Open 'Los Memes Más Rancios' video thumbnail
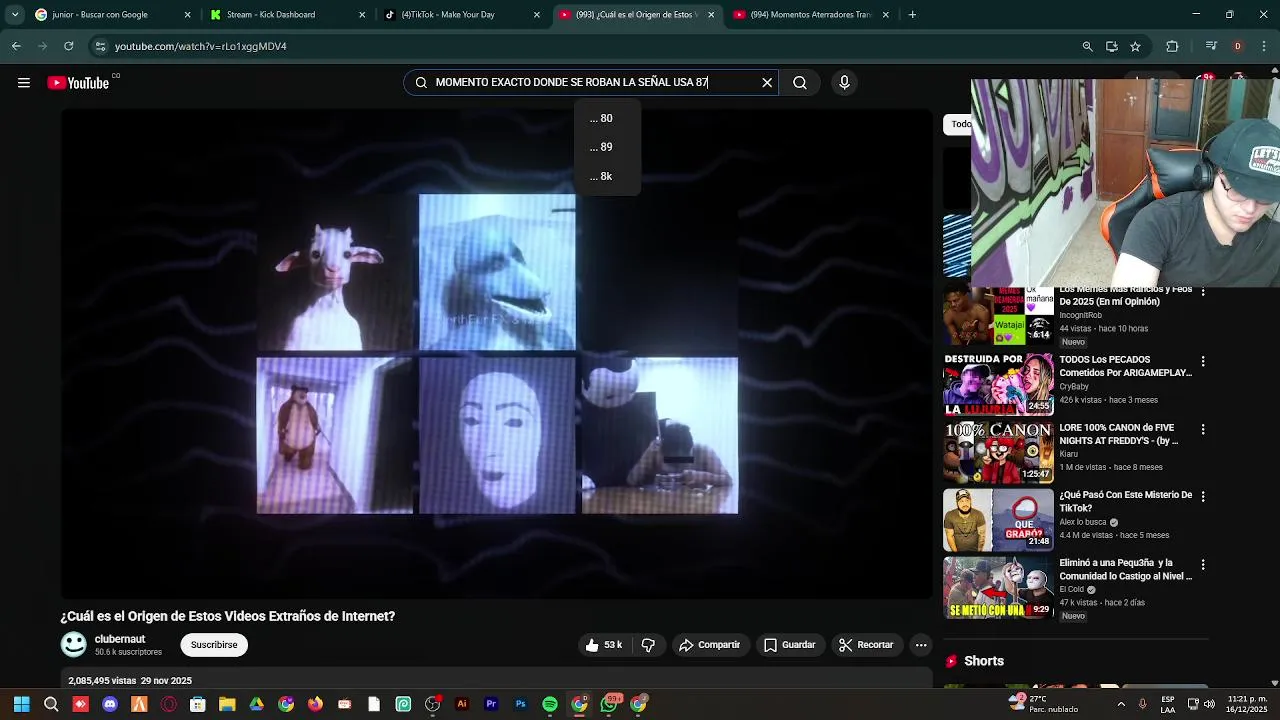 [x=998, y=315]
